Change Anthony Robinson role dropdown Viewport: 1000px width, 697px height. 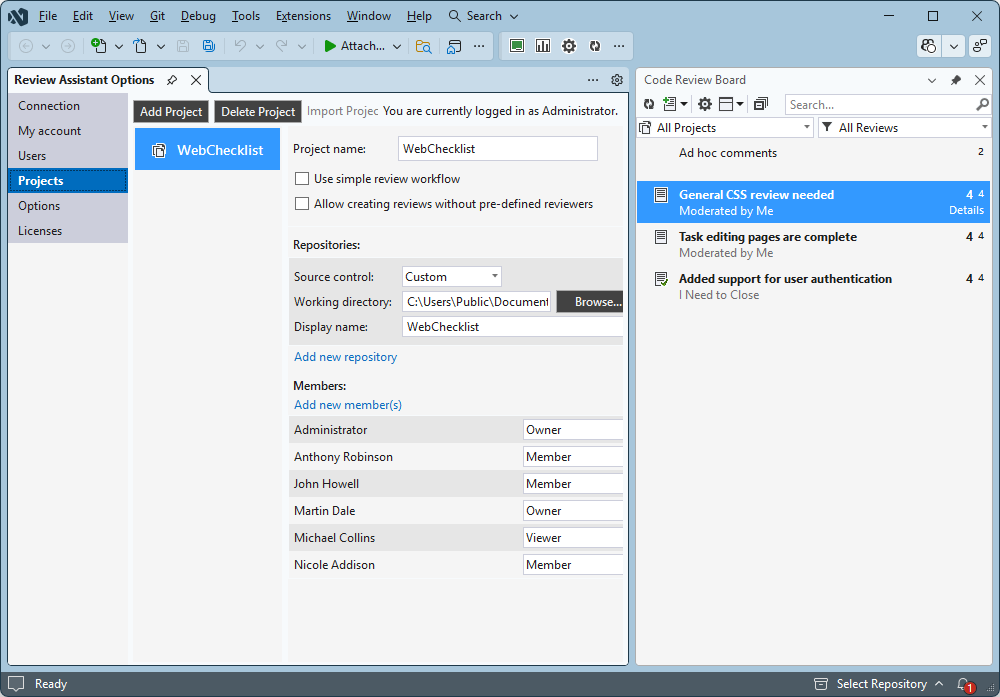point(573,457)
